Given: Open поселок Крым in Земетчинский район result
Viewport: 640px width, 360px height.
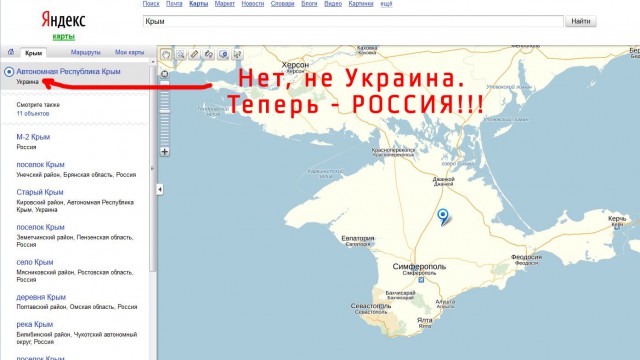Looking at the screenshot, I should [40, 227].
